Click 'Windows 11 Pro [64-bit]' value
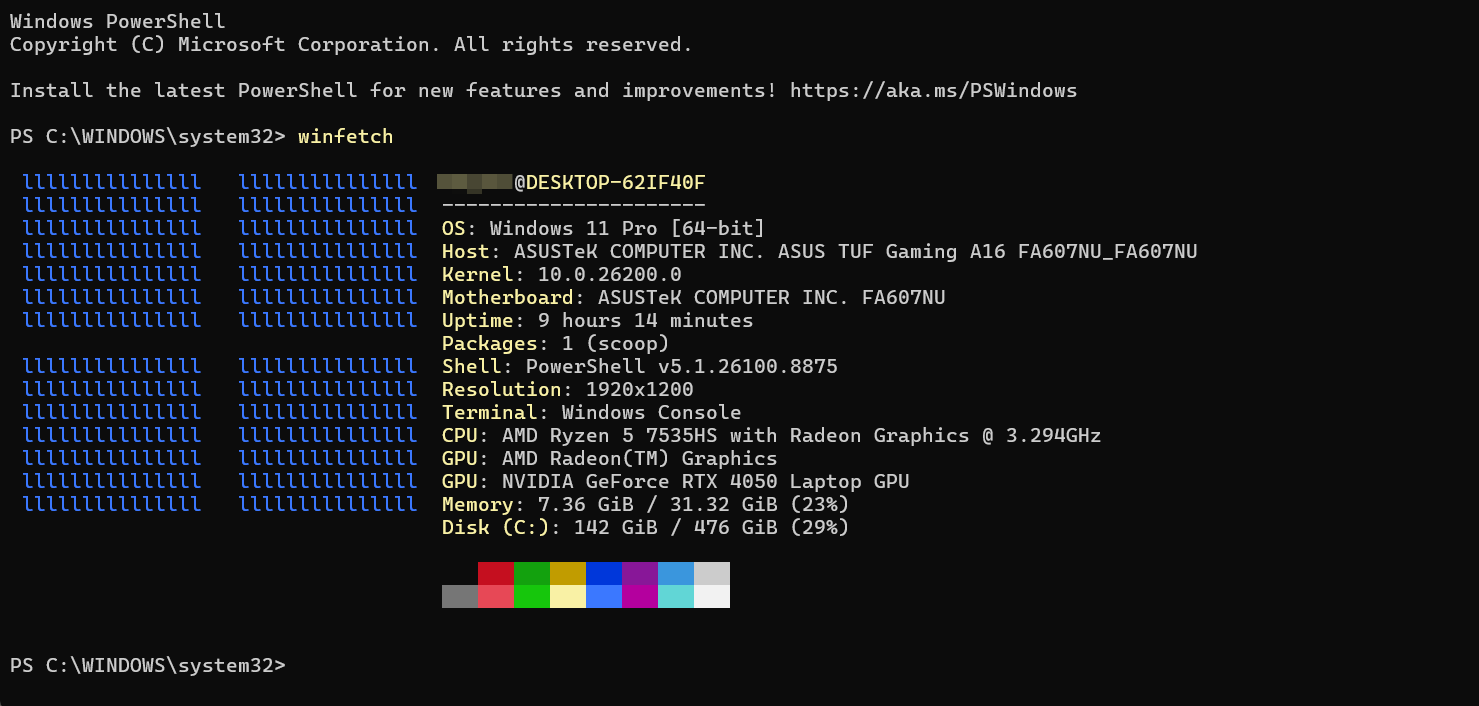This screenshot has width=1479, height=706. pos(627,229)
